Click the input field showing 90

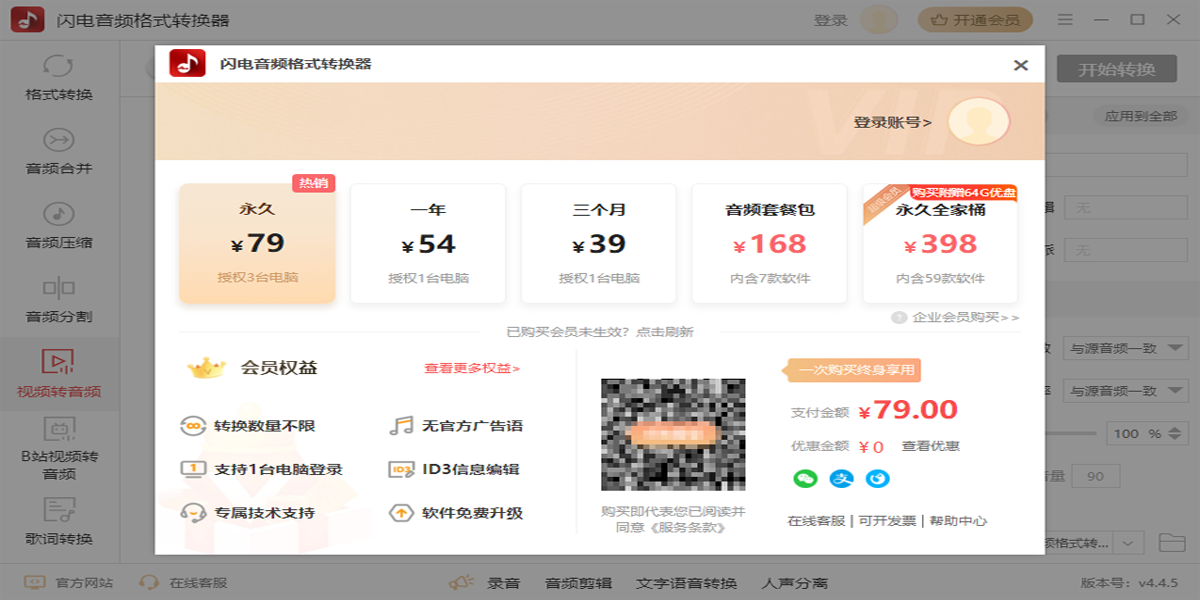pyautogui.click(x=1096, y=476)
